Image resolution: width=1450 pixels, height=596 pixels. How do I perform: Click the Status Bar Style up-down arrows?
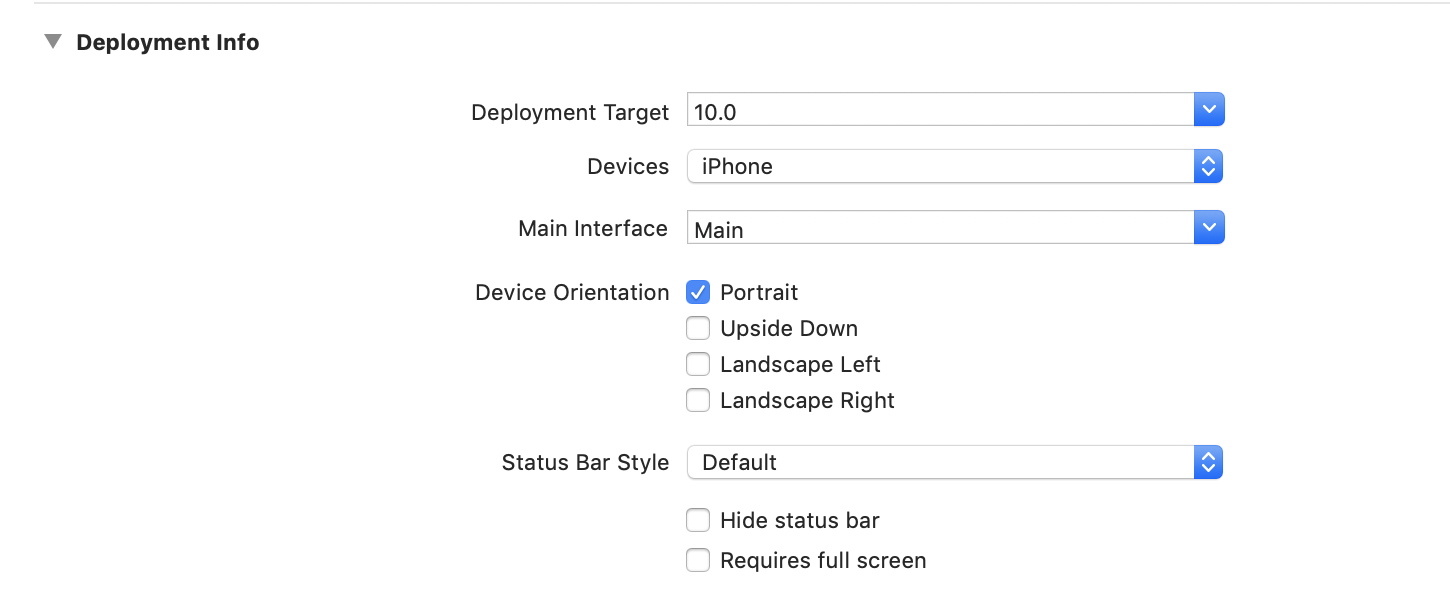(1208, 462)
